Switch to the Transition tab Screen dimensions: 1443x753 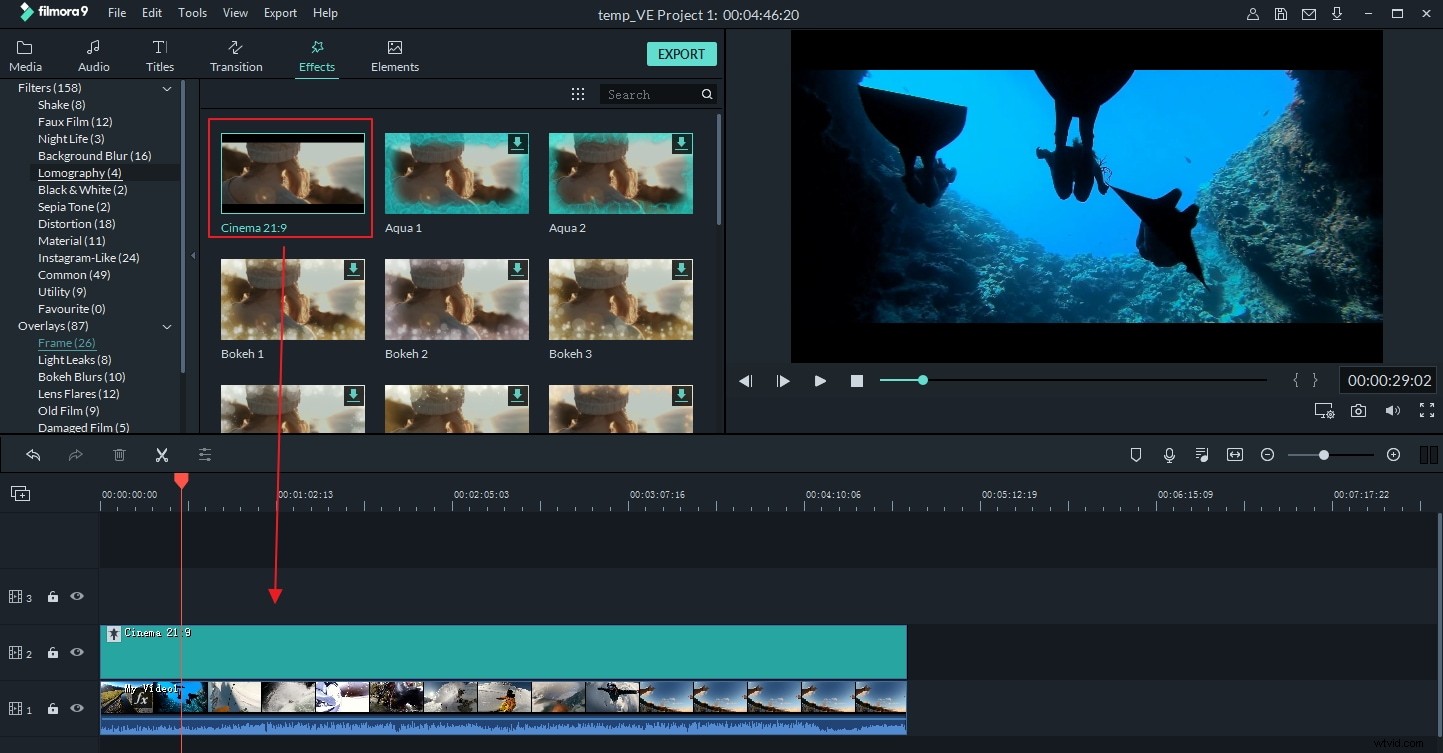pos(236,54)
